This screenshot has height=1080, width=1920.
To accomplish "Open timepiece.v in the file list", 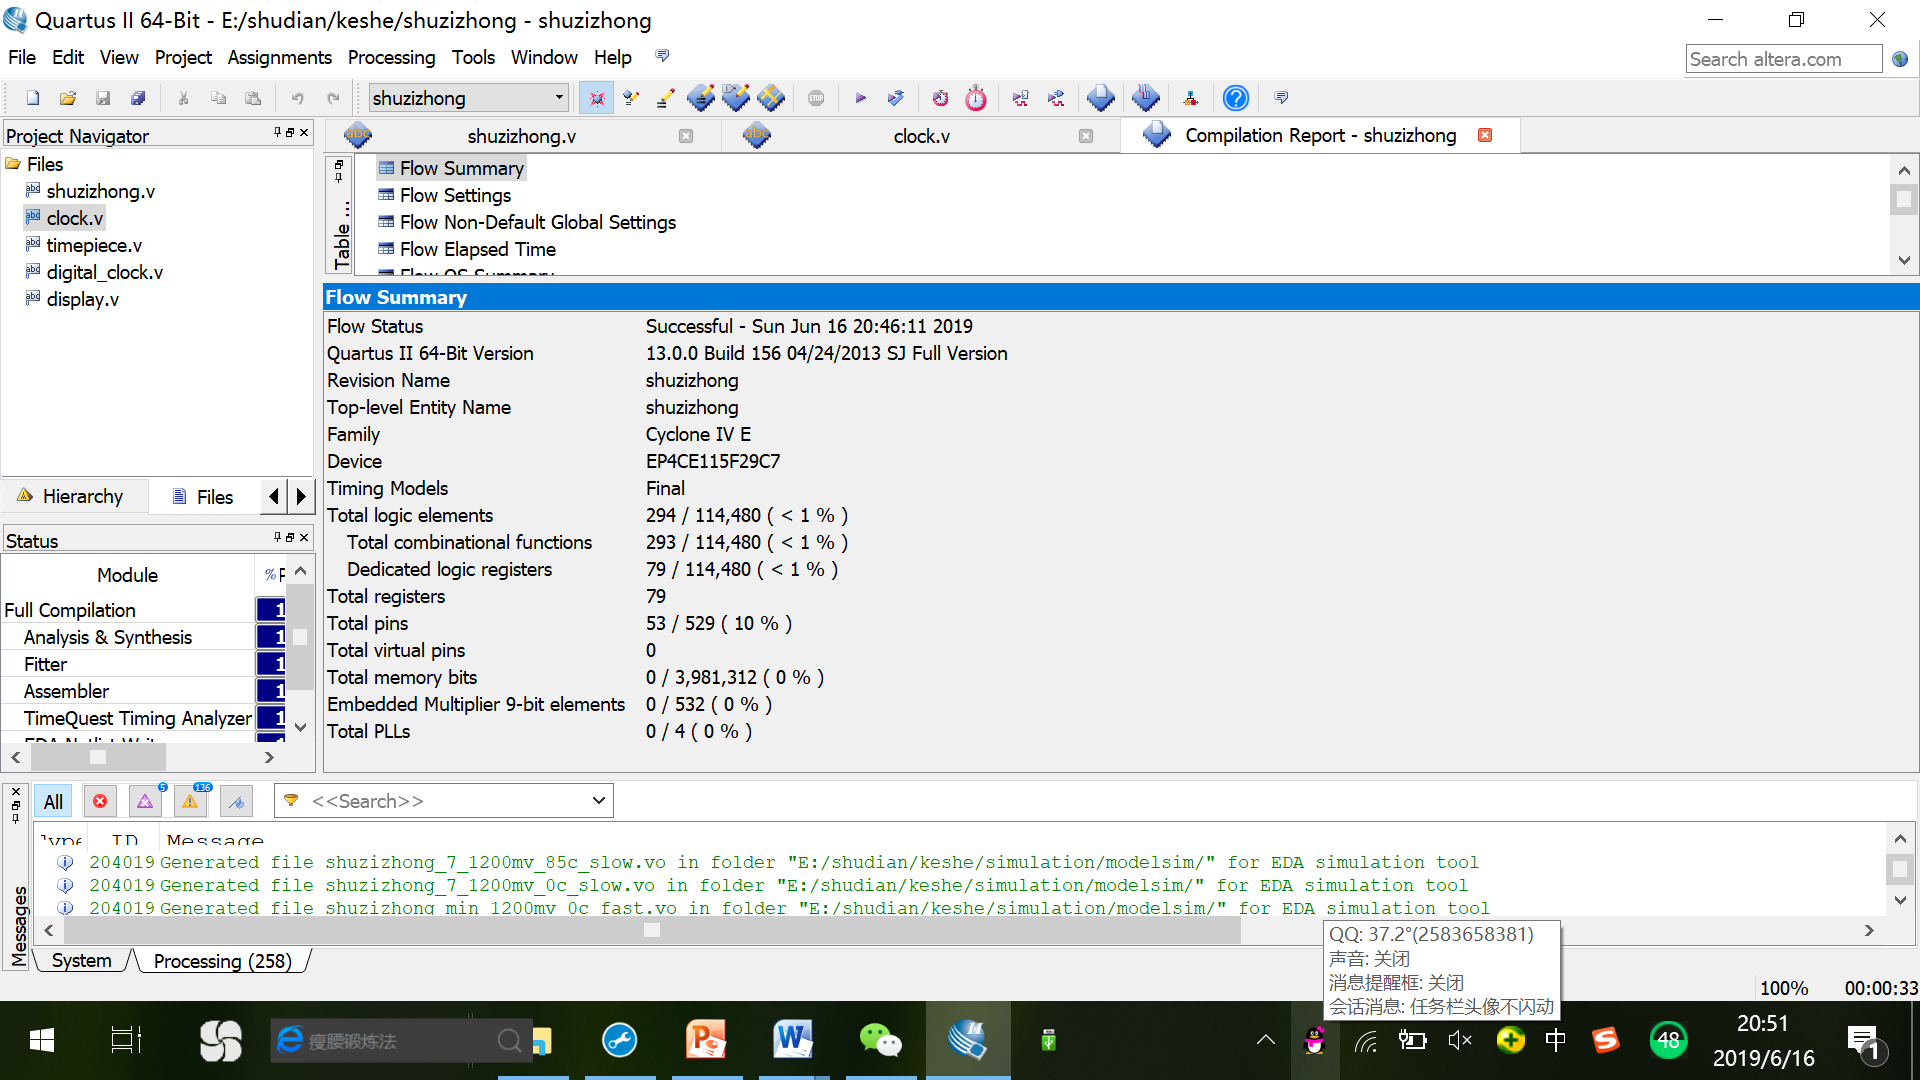I will pyautogui.click(x=94, y=245).
